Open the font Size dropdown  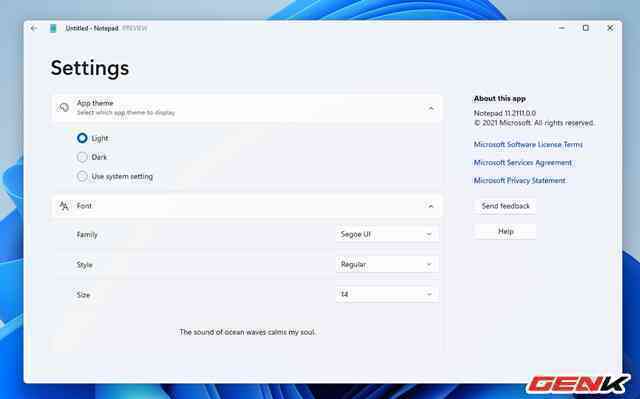coord(387,294)
